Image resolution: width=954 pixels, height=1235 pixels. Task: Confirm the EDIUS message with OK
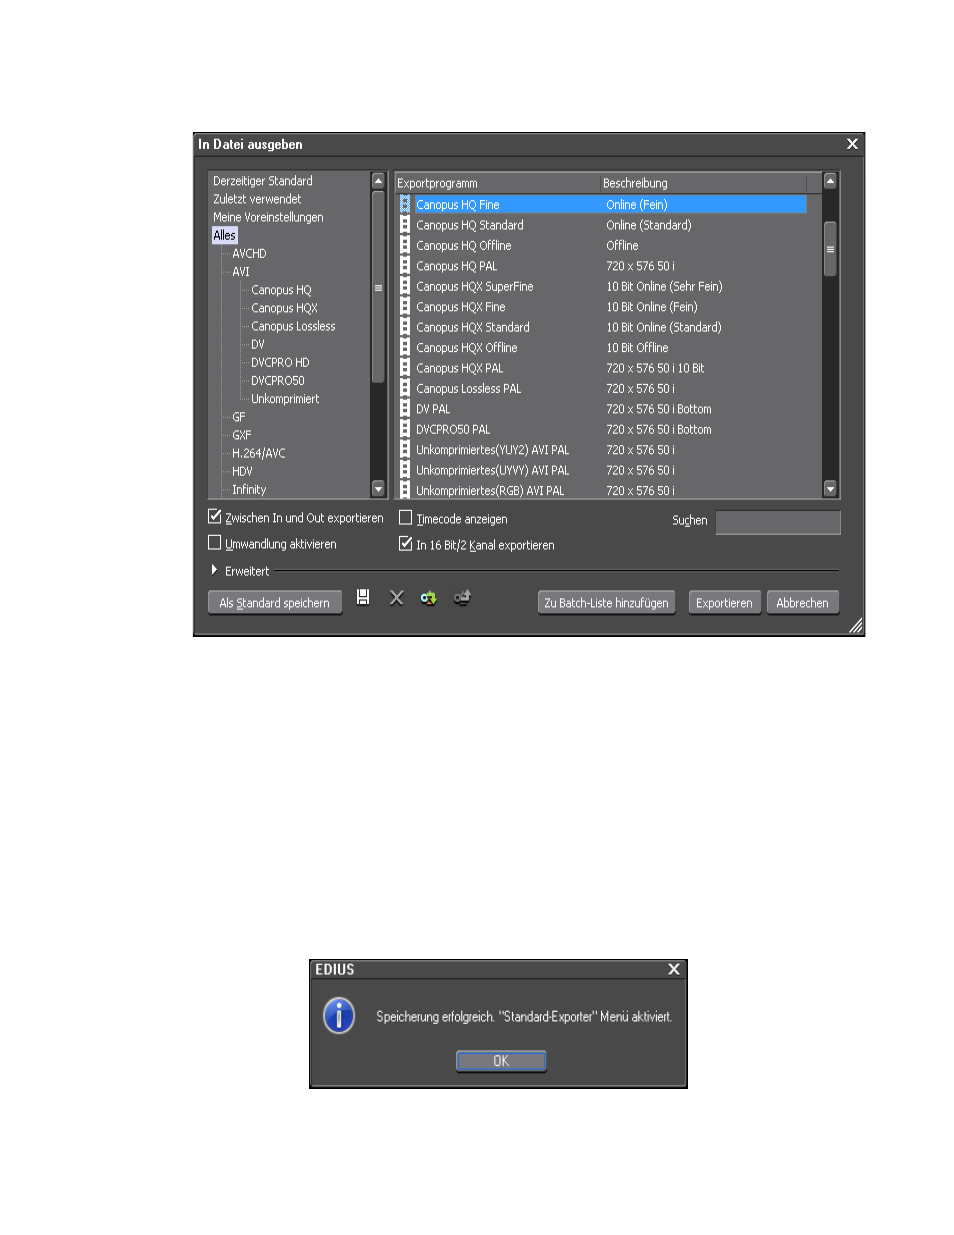coord(501,1061)
